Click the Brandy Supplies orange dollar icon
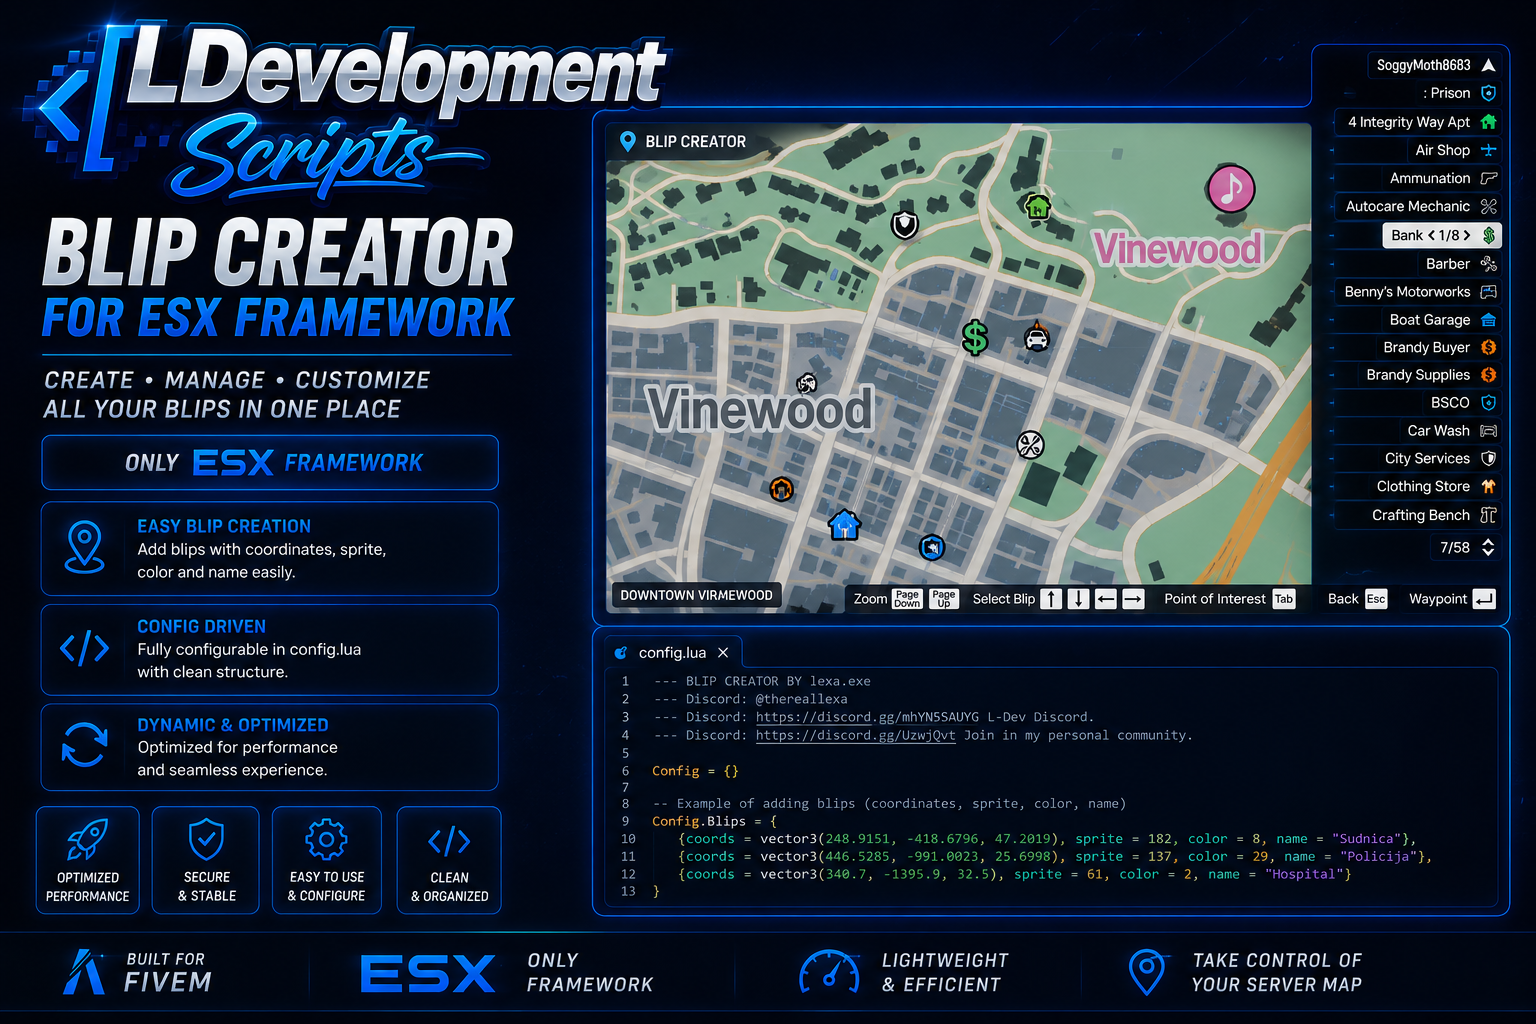The height and width of the screenshot is (1024, 1536). click(1488, 375)
